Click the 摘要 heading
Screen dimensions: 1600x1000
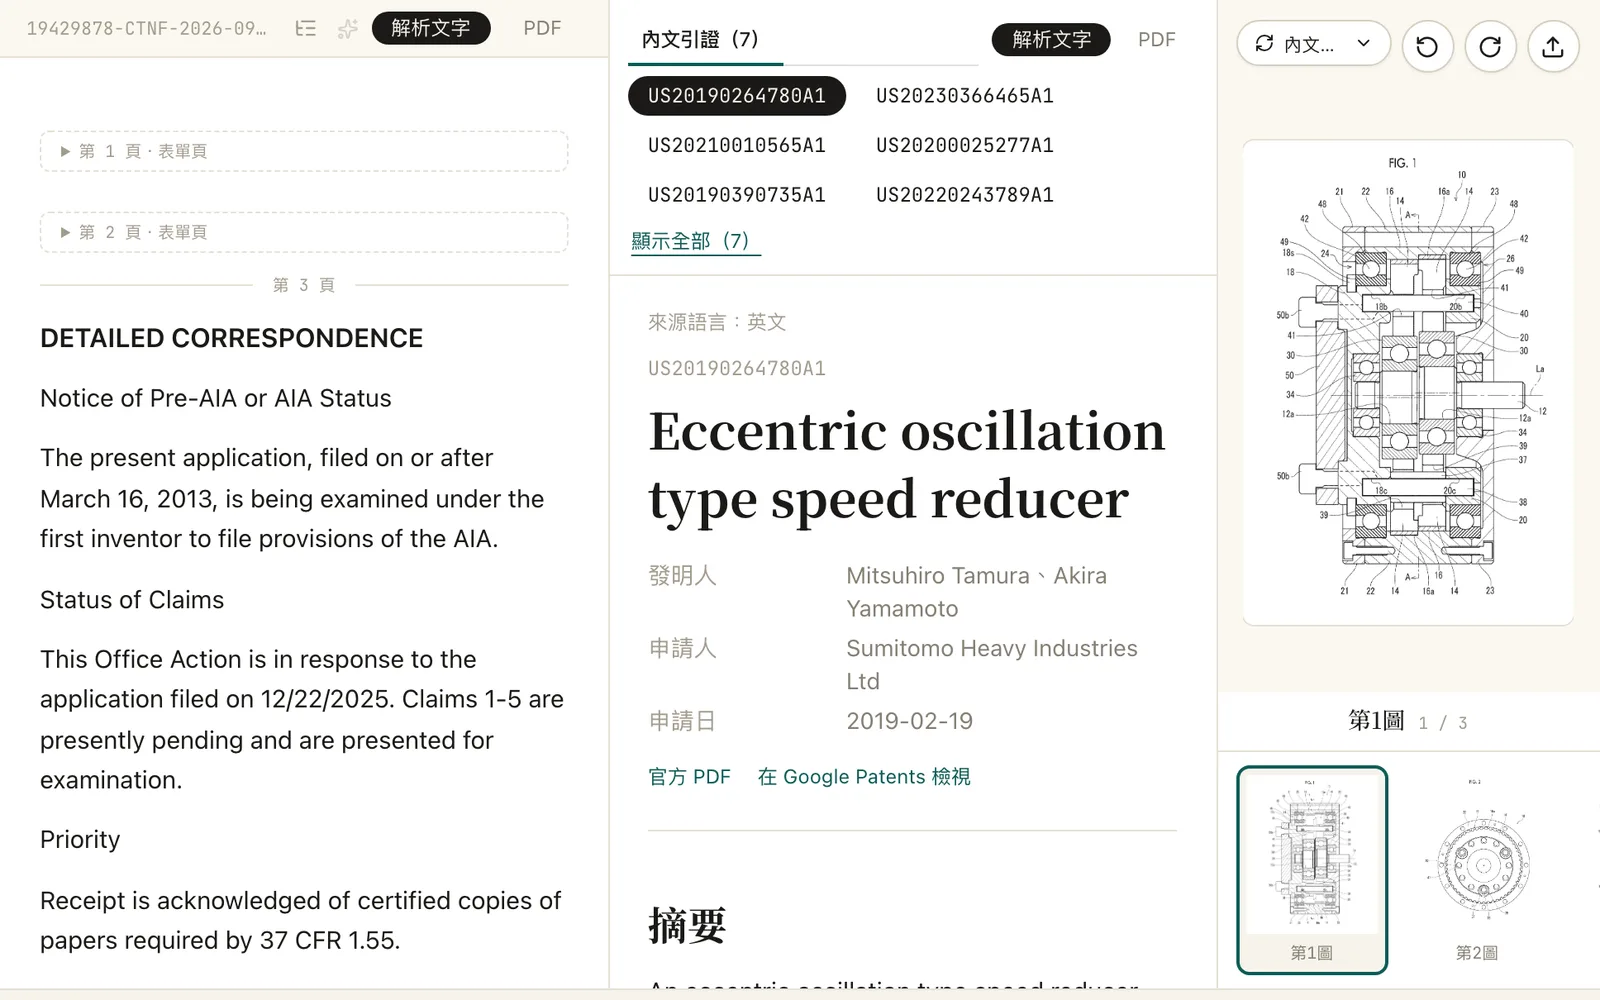687,925
